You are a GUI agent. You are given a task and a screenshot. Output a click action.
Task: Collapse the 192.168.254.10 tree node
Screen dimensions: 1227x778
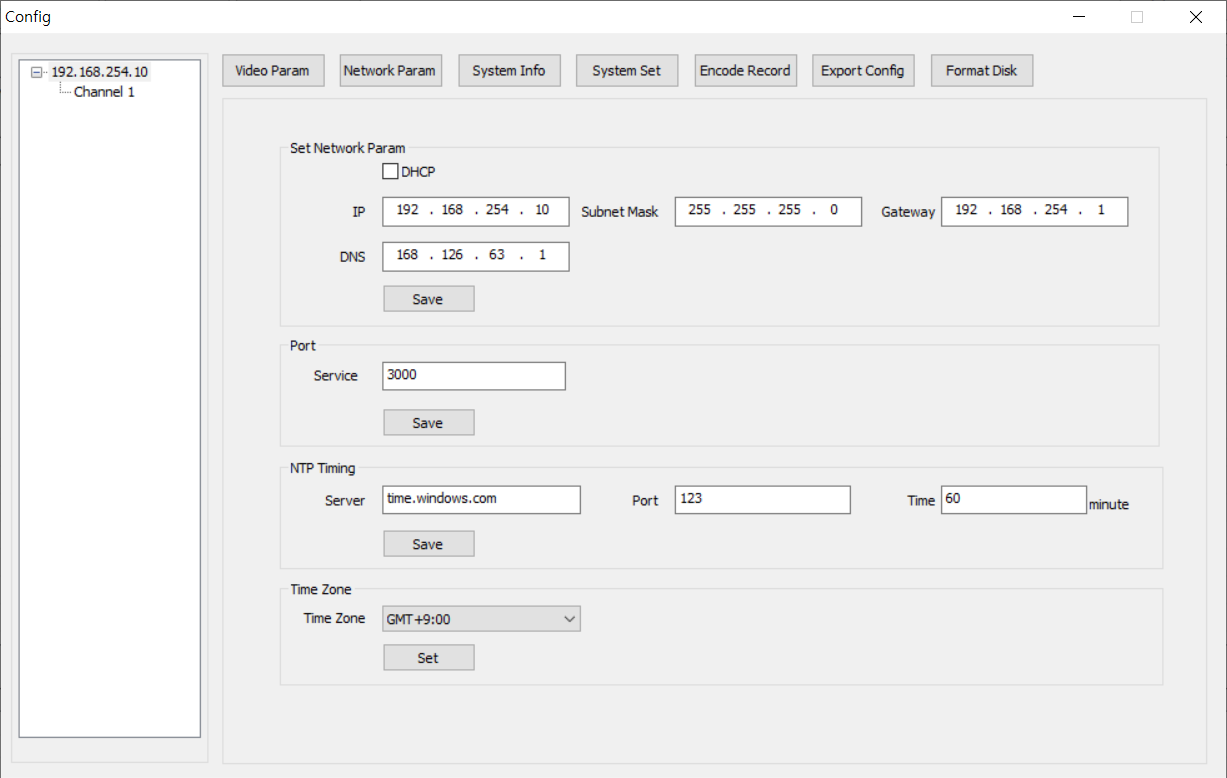pos(37,72)
